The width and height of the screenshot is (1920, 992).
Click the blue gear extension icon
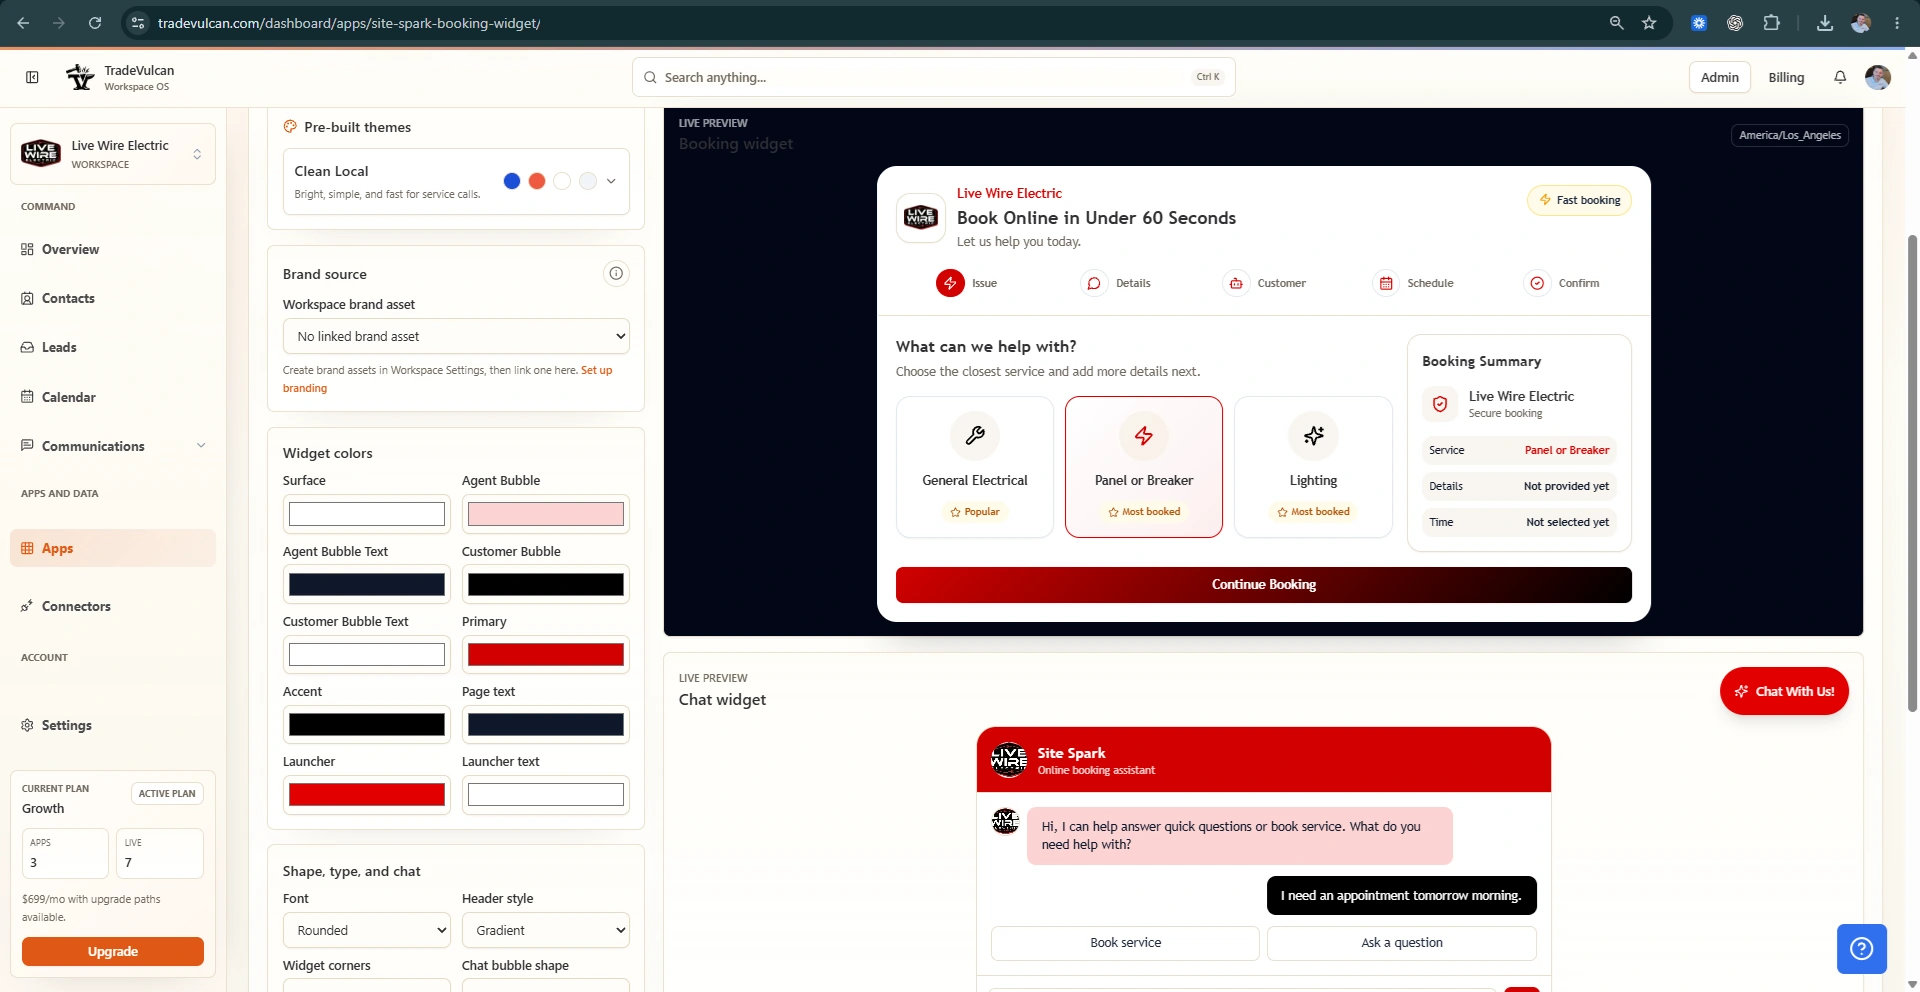point(1699,23)
